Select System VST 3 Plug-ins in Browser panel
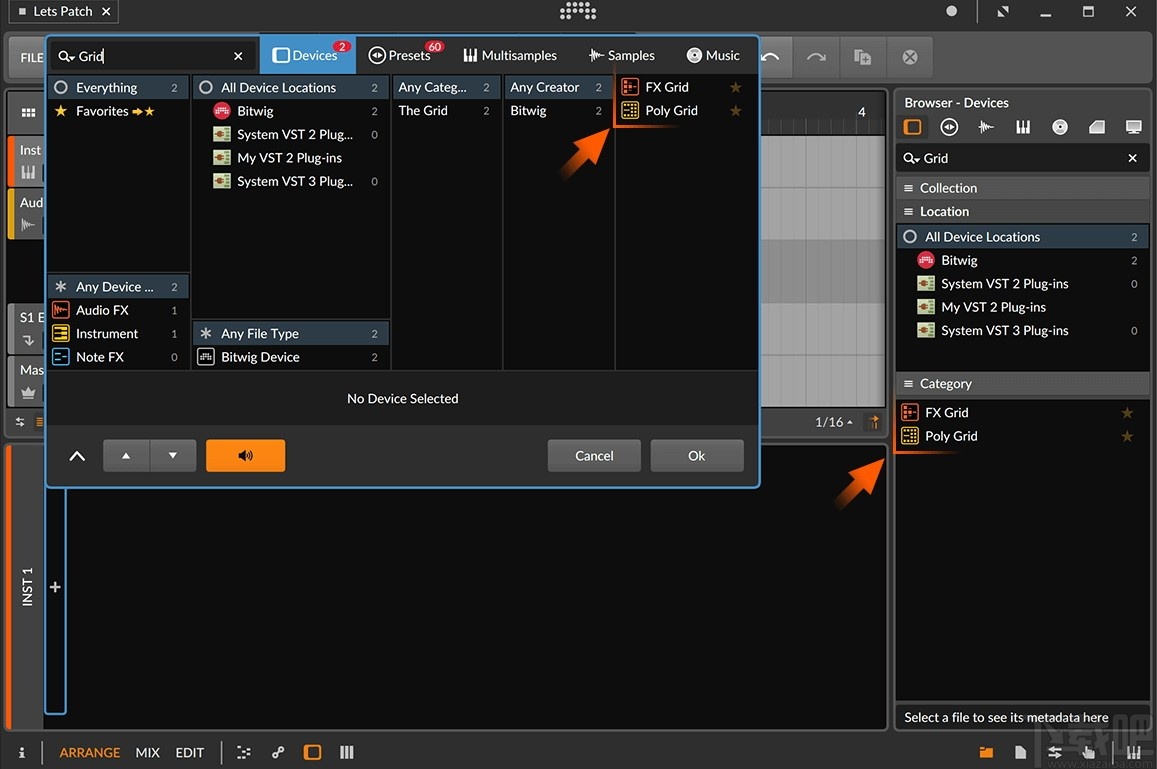The height and width of the screenshot is (769, 1157). click(1023, 331)
